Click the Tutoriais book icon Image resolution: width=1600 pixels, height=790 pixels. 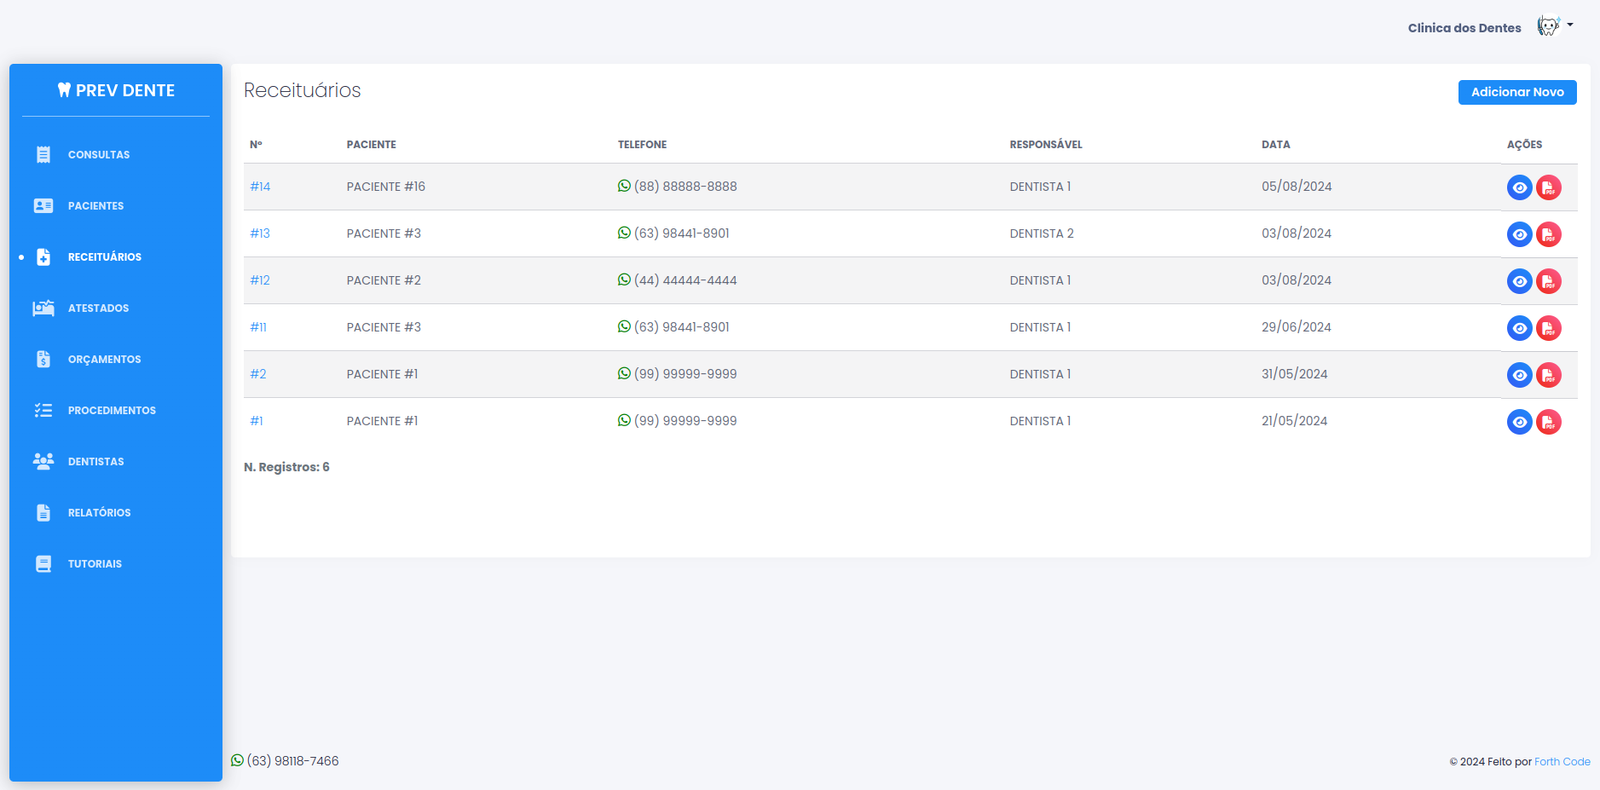click(x=43, y=564)
